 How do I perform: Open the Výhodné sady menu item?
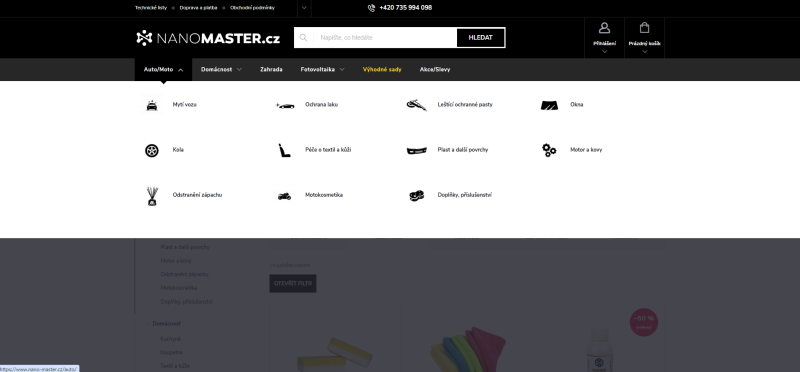(382, 69)
